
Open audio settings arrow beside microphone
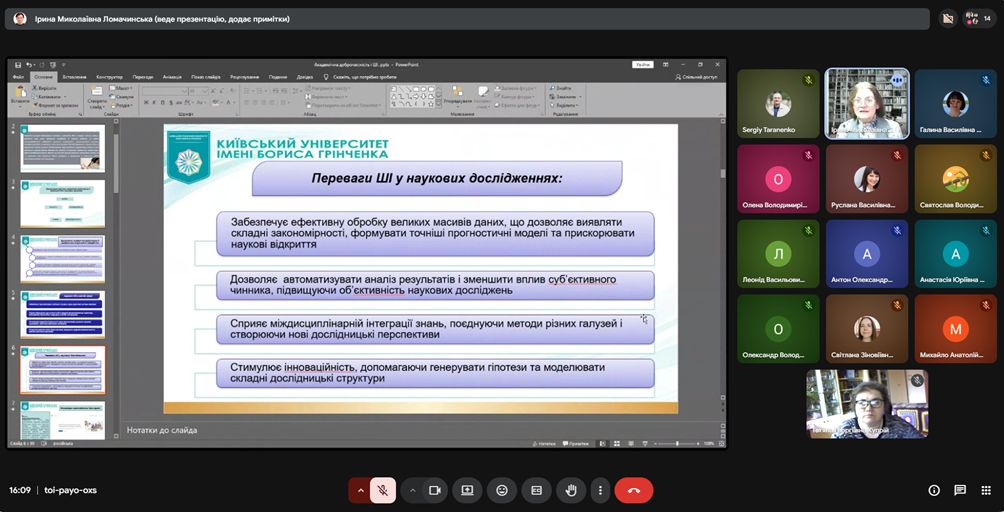[360, 490]
